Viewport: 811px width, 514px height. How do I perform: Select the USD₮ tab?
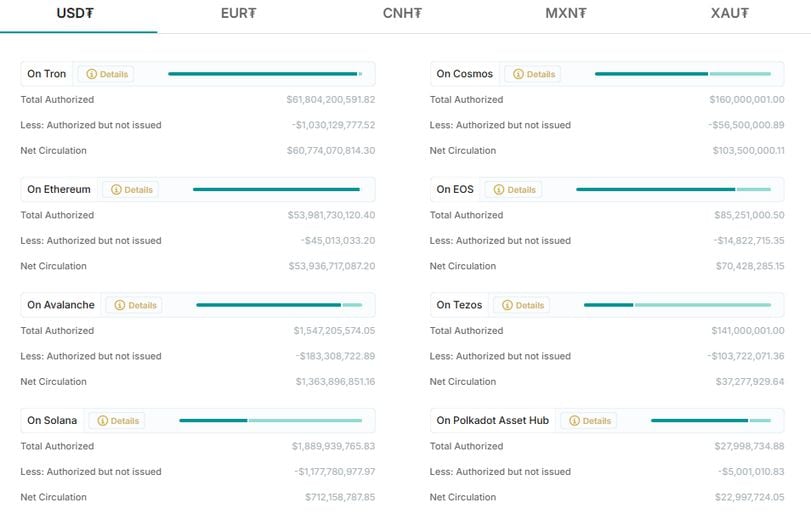(75, 13)
